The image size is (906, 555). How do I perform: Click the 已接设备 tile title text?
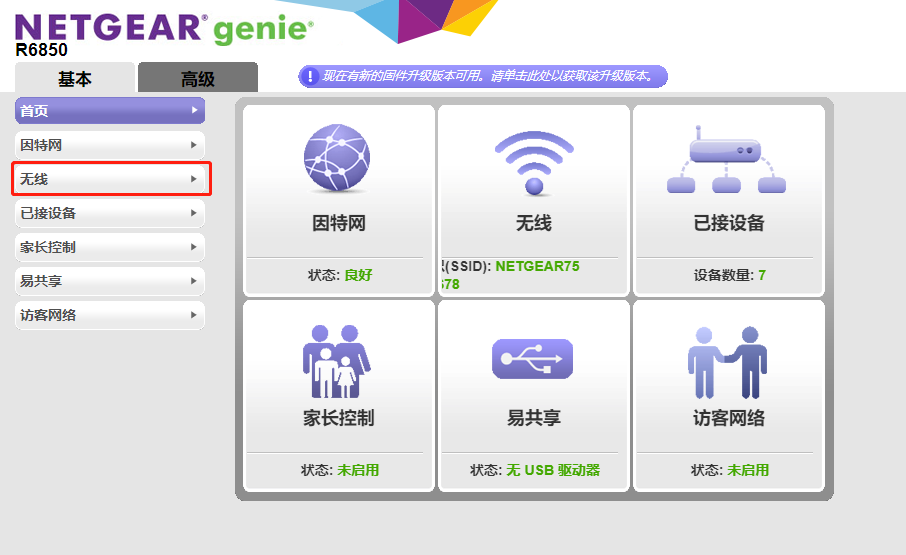(729, 223)
